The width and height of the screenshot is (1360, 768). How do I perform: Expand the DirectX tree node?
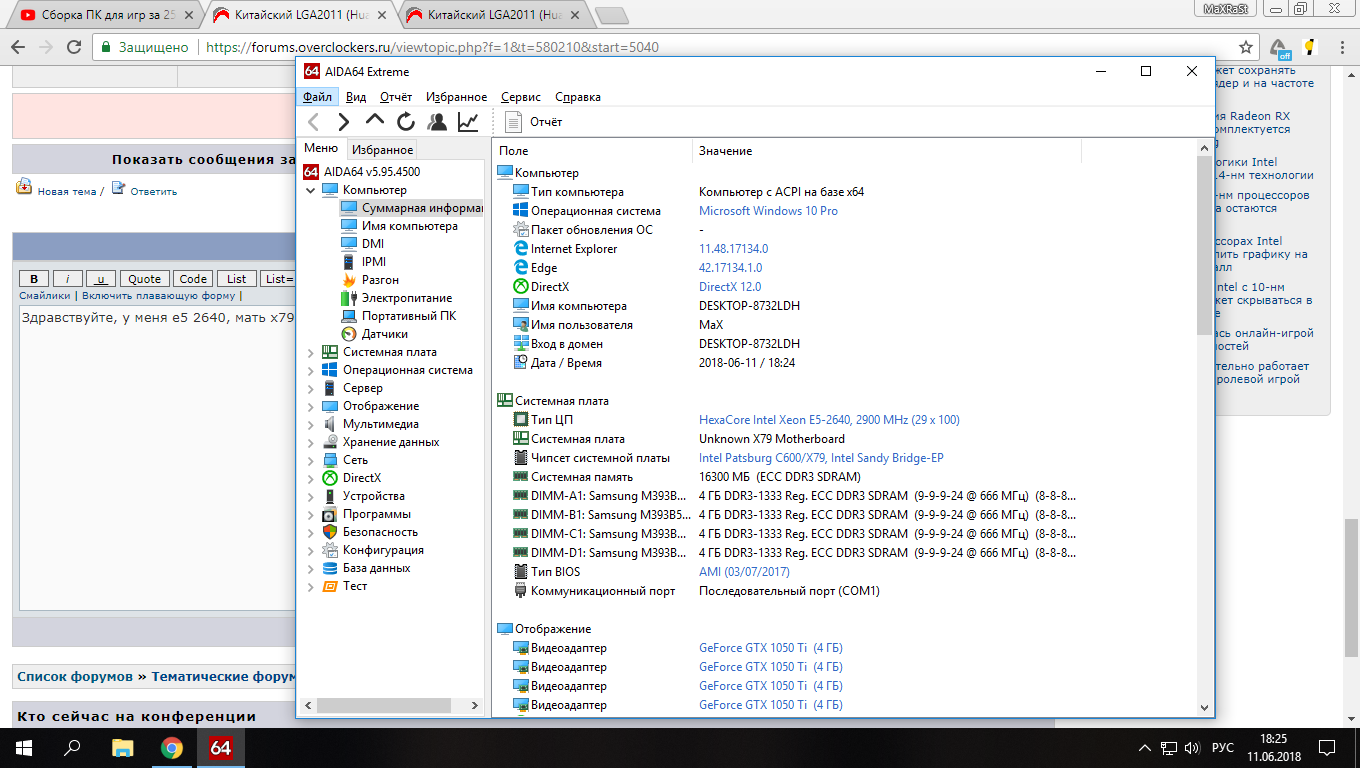tap(311, 478)
